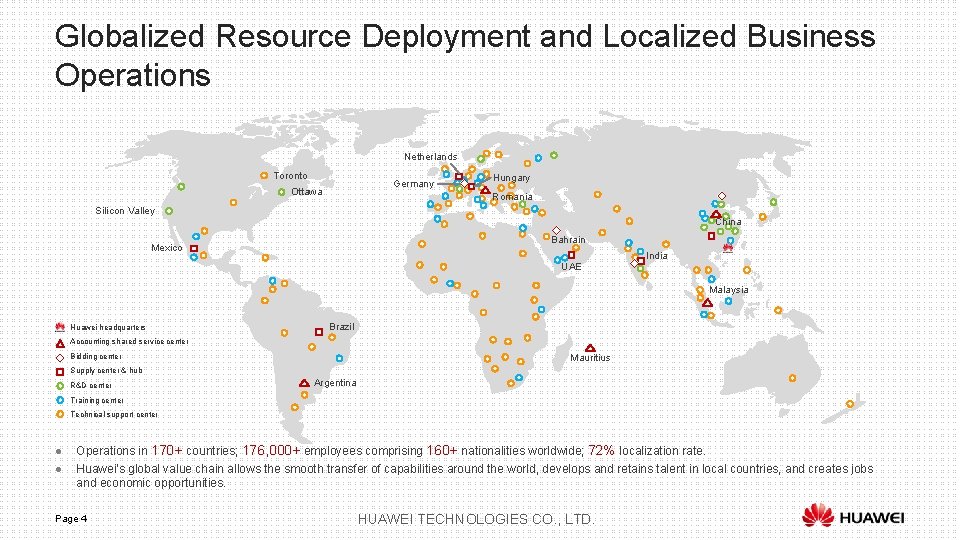Click the red square marker beside Mexico
This screenshot has height=540, width=960.
pos(193,249)
